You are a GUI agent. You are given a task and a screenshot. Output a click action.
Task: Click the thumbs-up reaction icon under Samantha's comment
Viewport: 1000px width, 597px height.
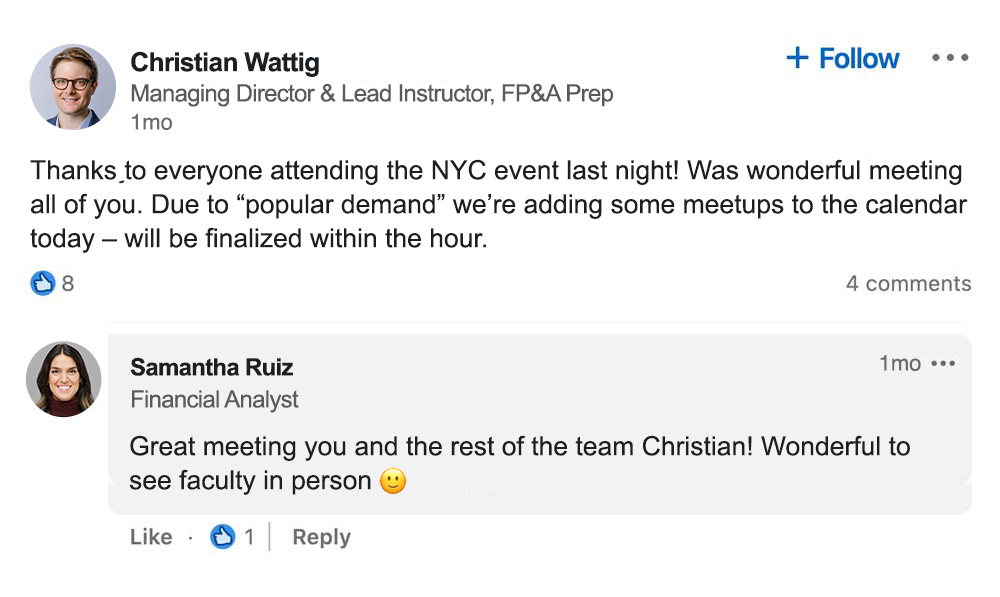click(222, 537)
